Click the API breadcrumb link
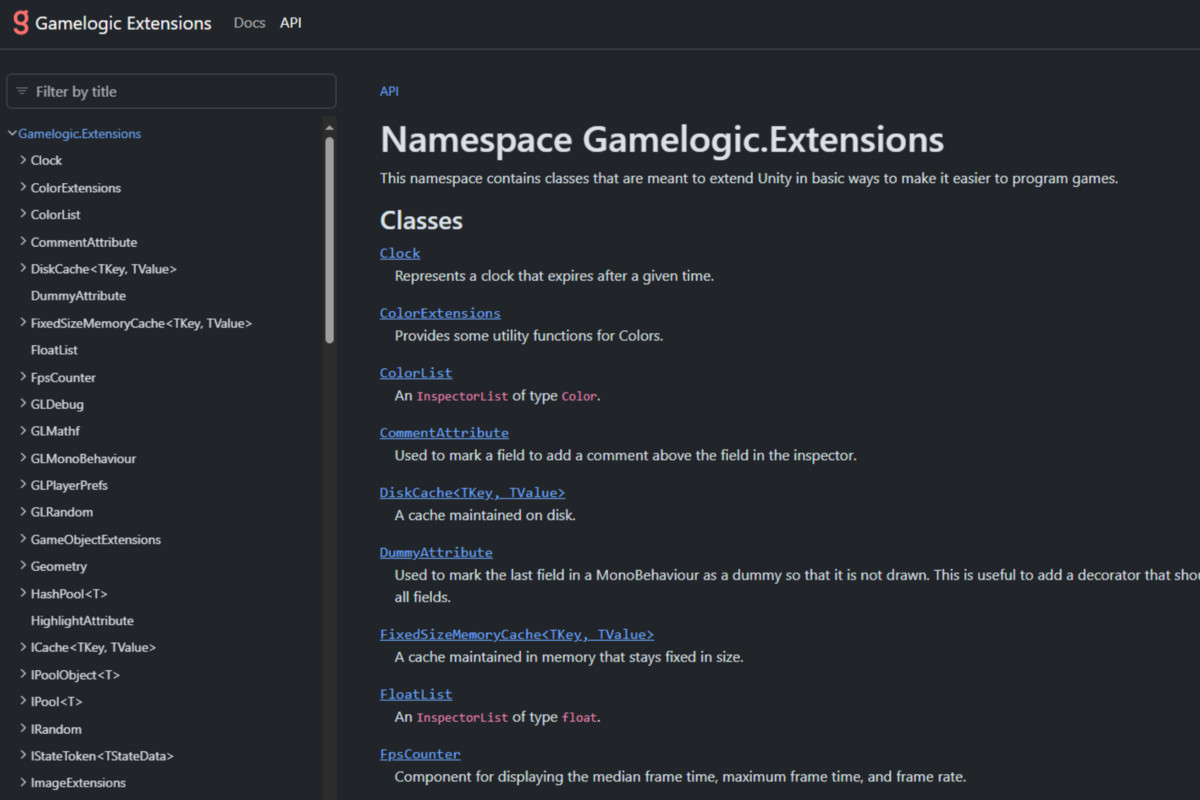1200x800 pixels. (389, 91)
